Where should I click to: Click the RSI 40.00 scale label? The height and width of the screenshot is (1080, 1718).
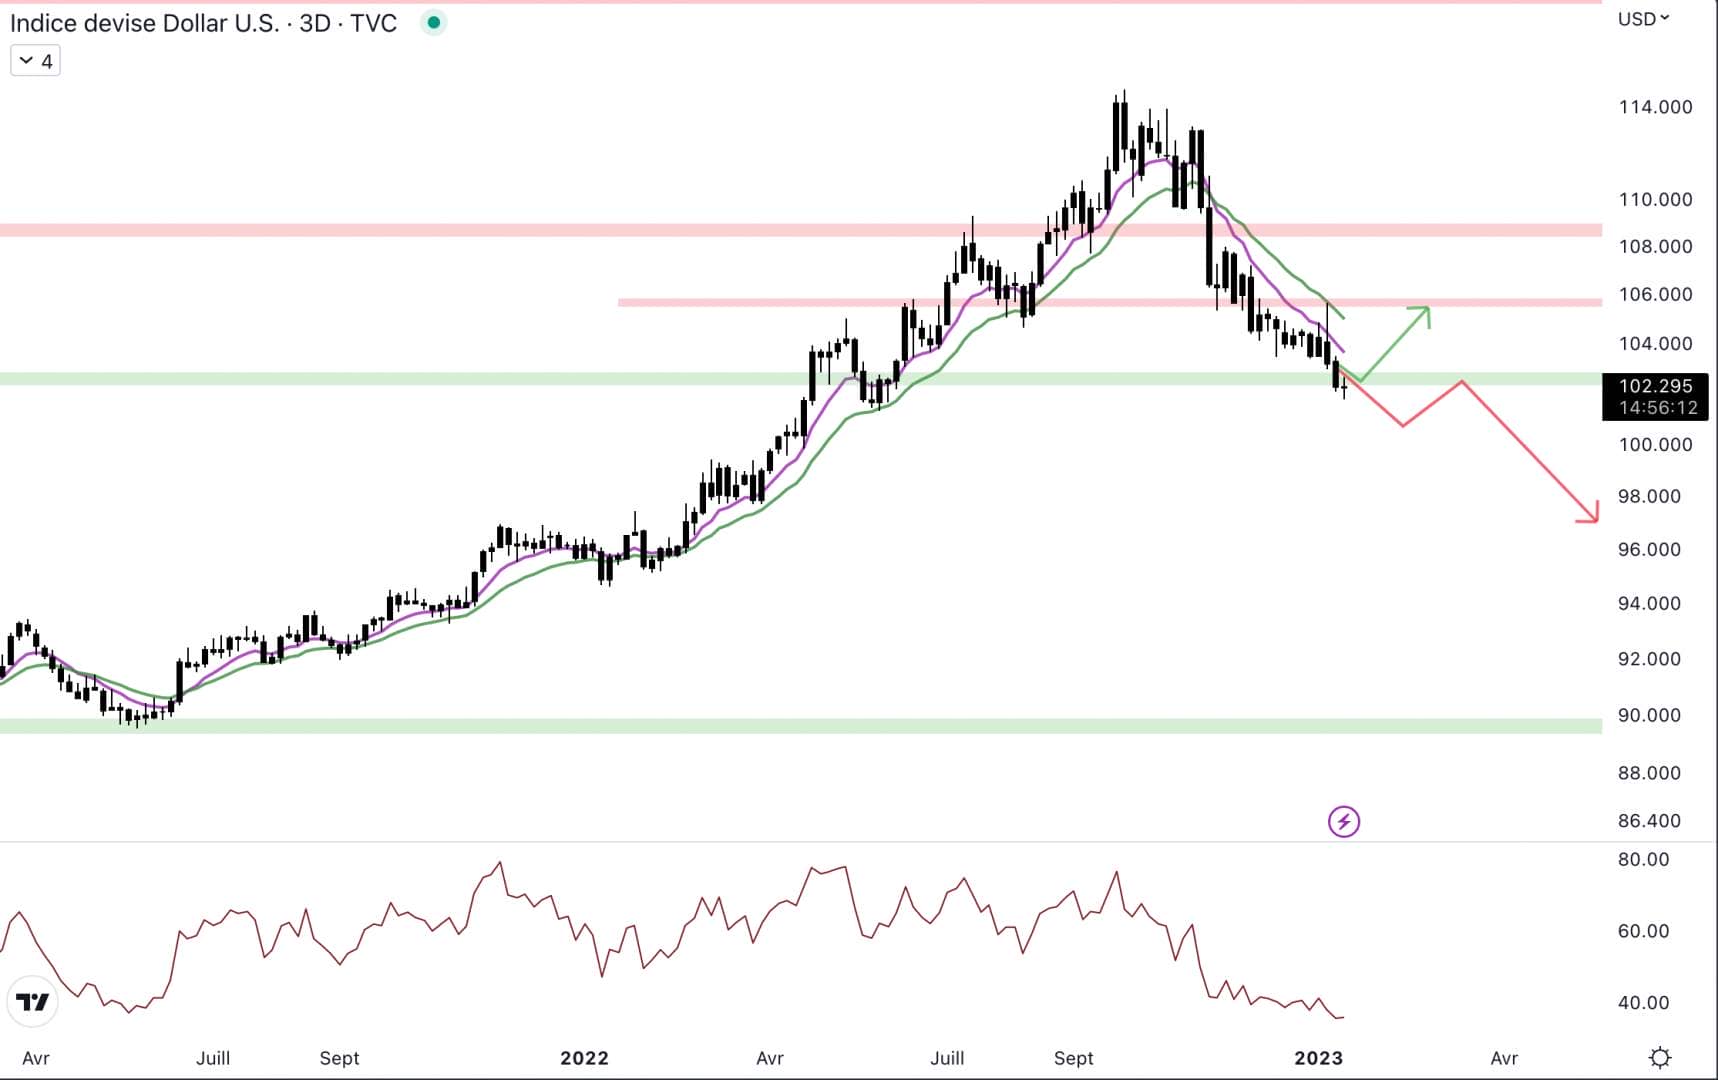coord(1643,1002)
